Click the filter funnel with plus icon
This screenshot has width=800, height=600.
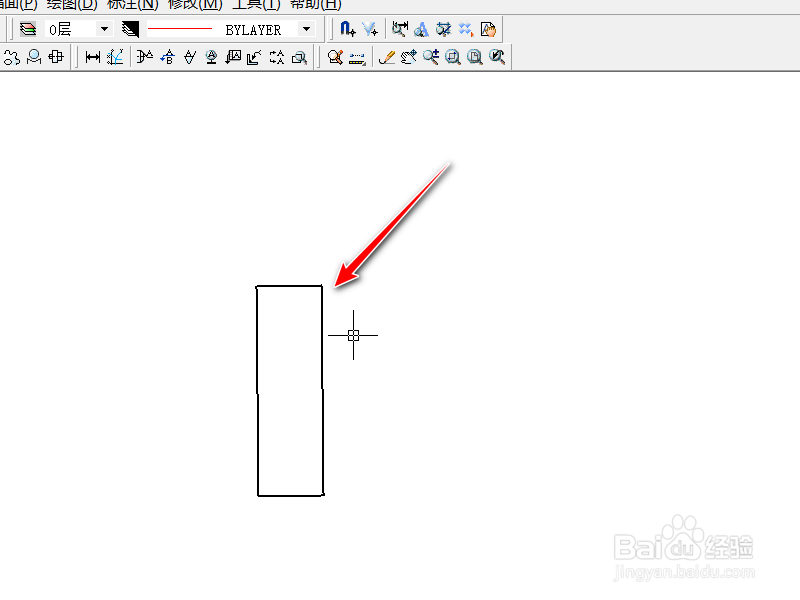coord(370,29)
